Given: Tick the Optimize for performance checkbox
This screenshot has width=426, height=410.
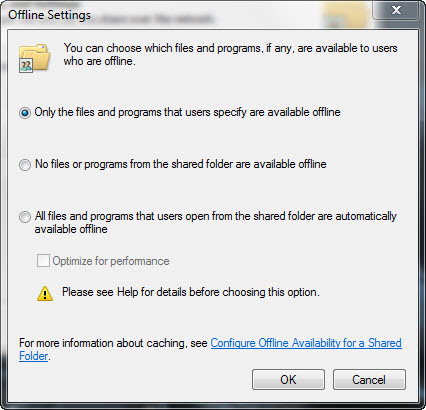Looking at the screenshot, I should click(x=43, y=261).
